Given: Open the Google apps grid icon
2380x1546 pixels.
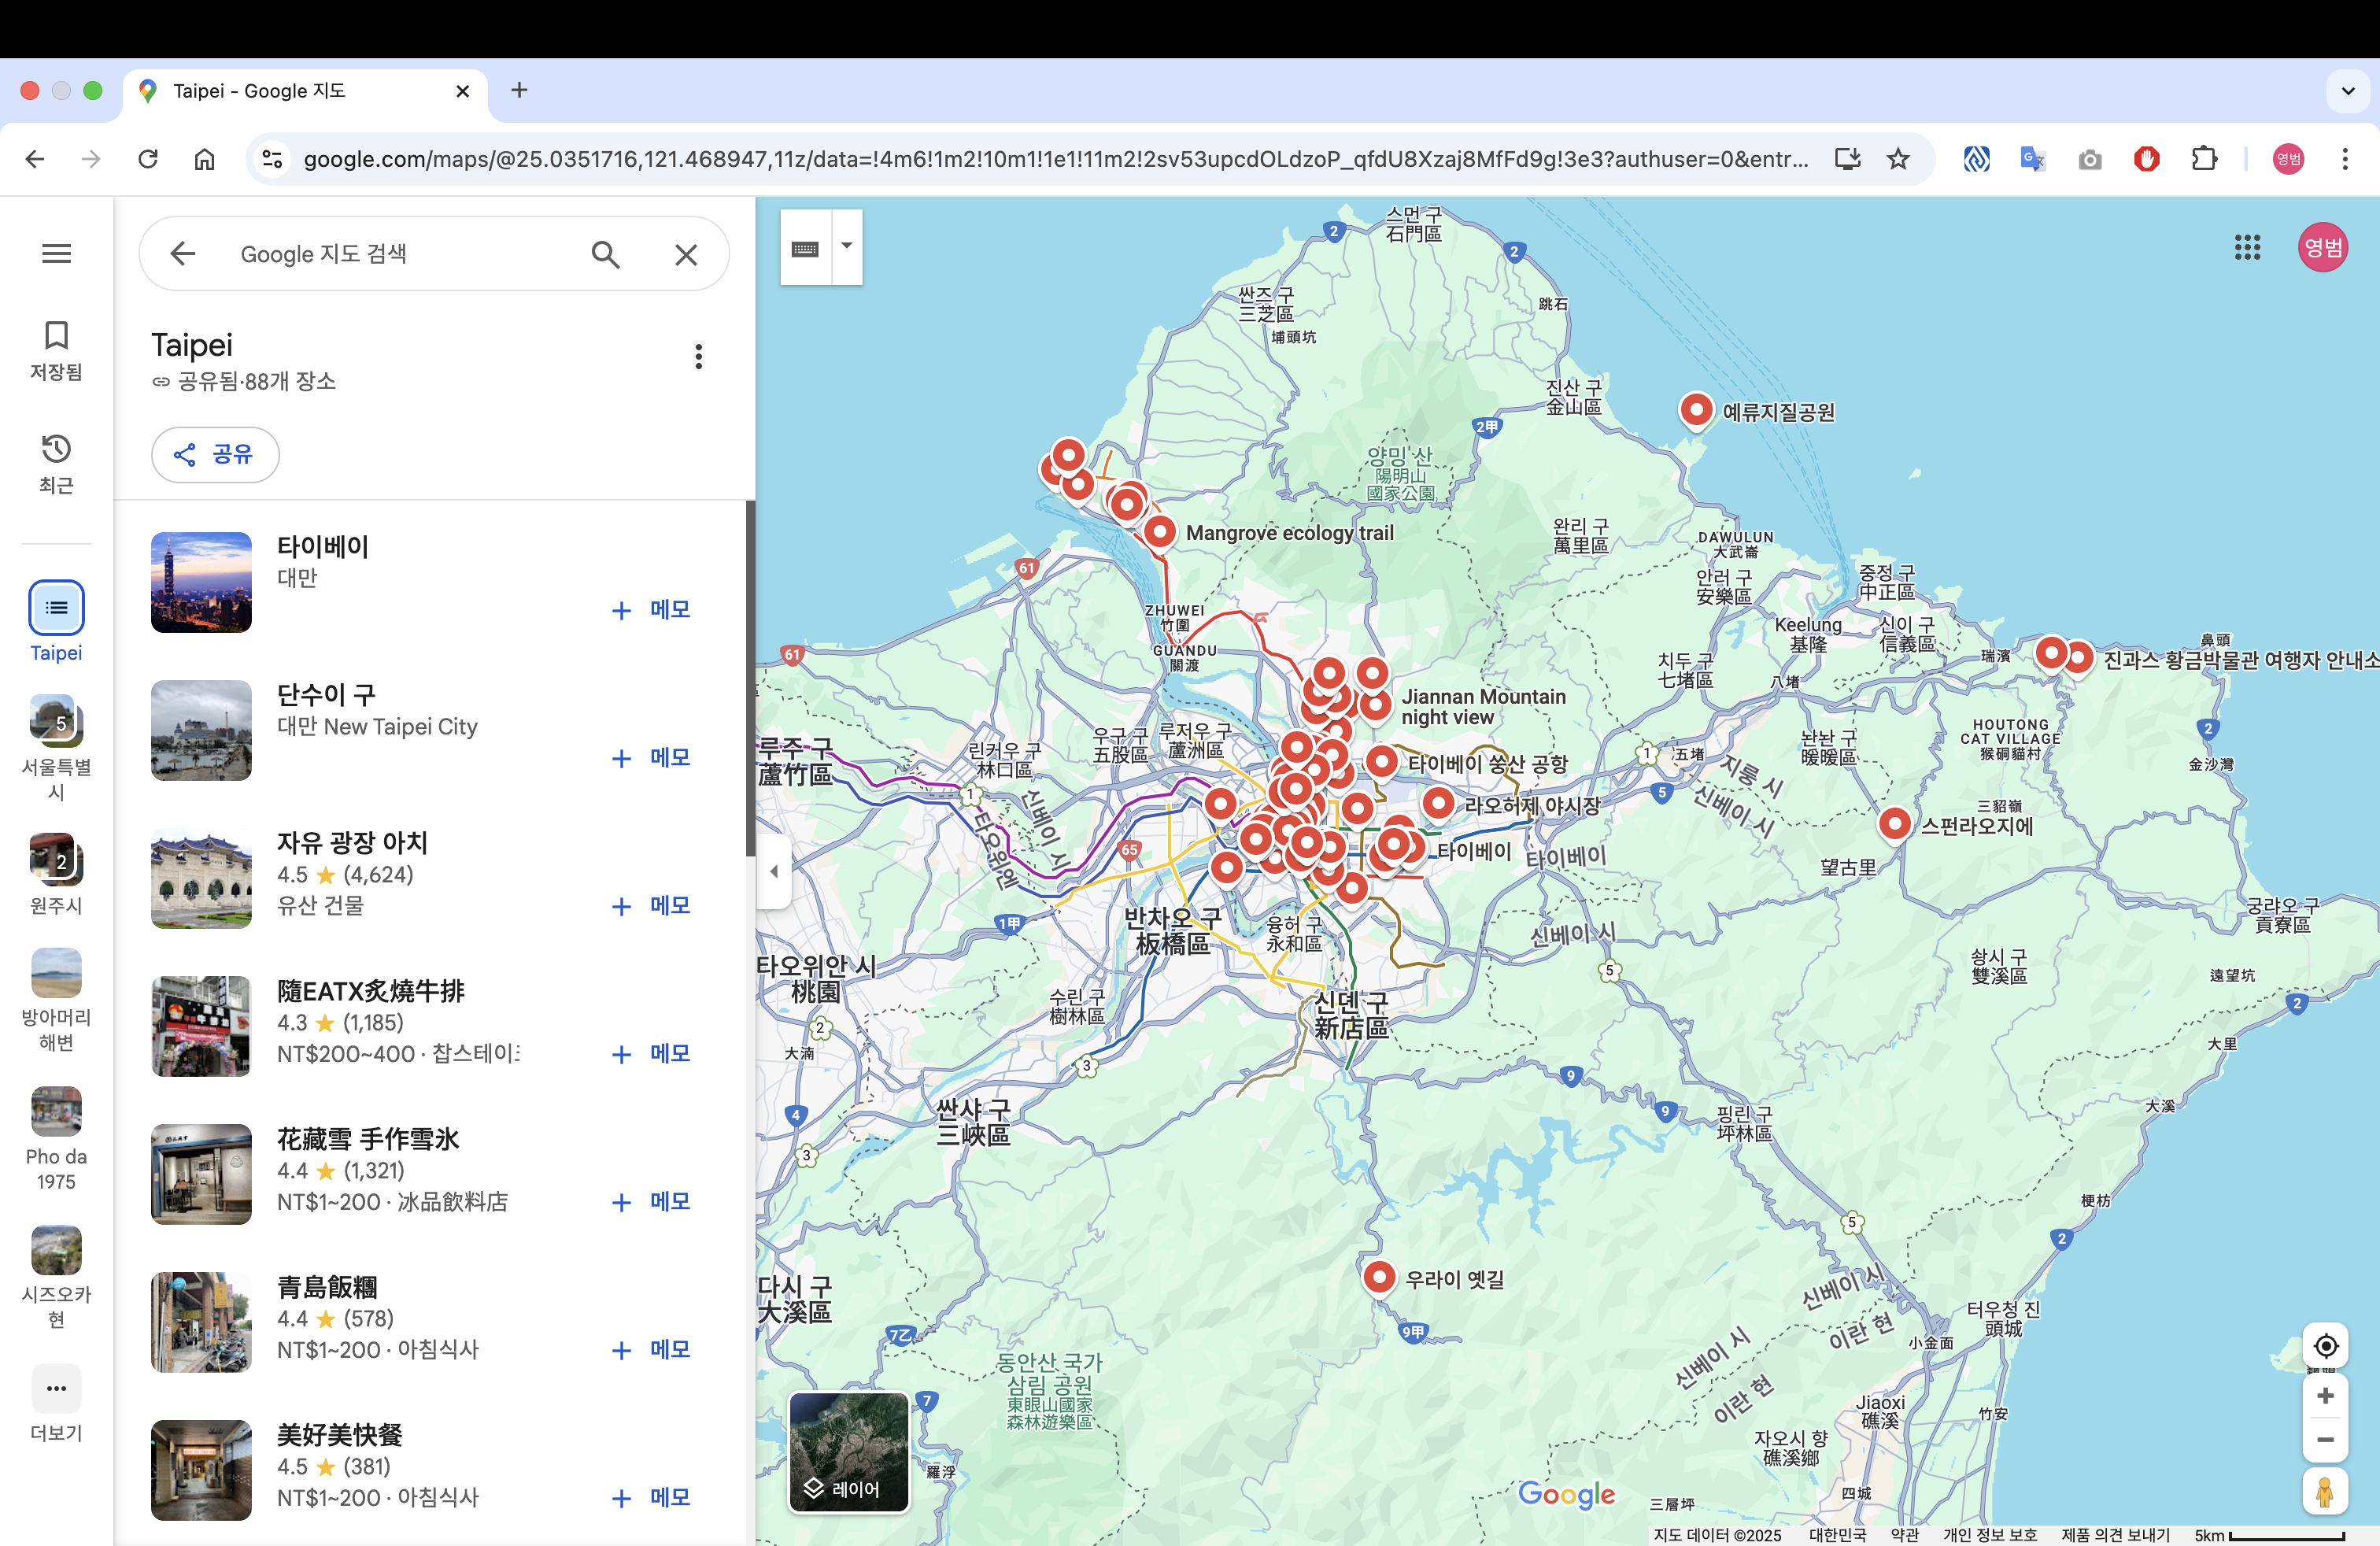Looking at the screenshot, I should (2247, 247).
